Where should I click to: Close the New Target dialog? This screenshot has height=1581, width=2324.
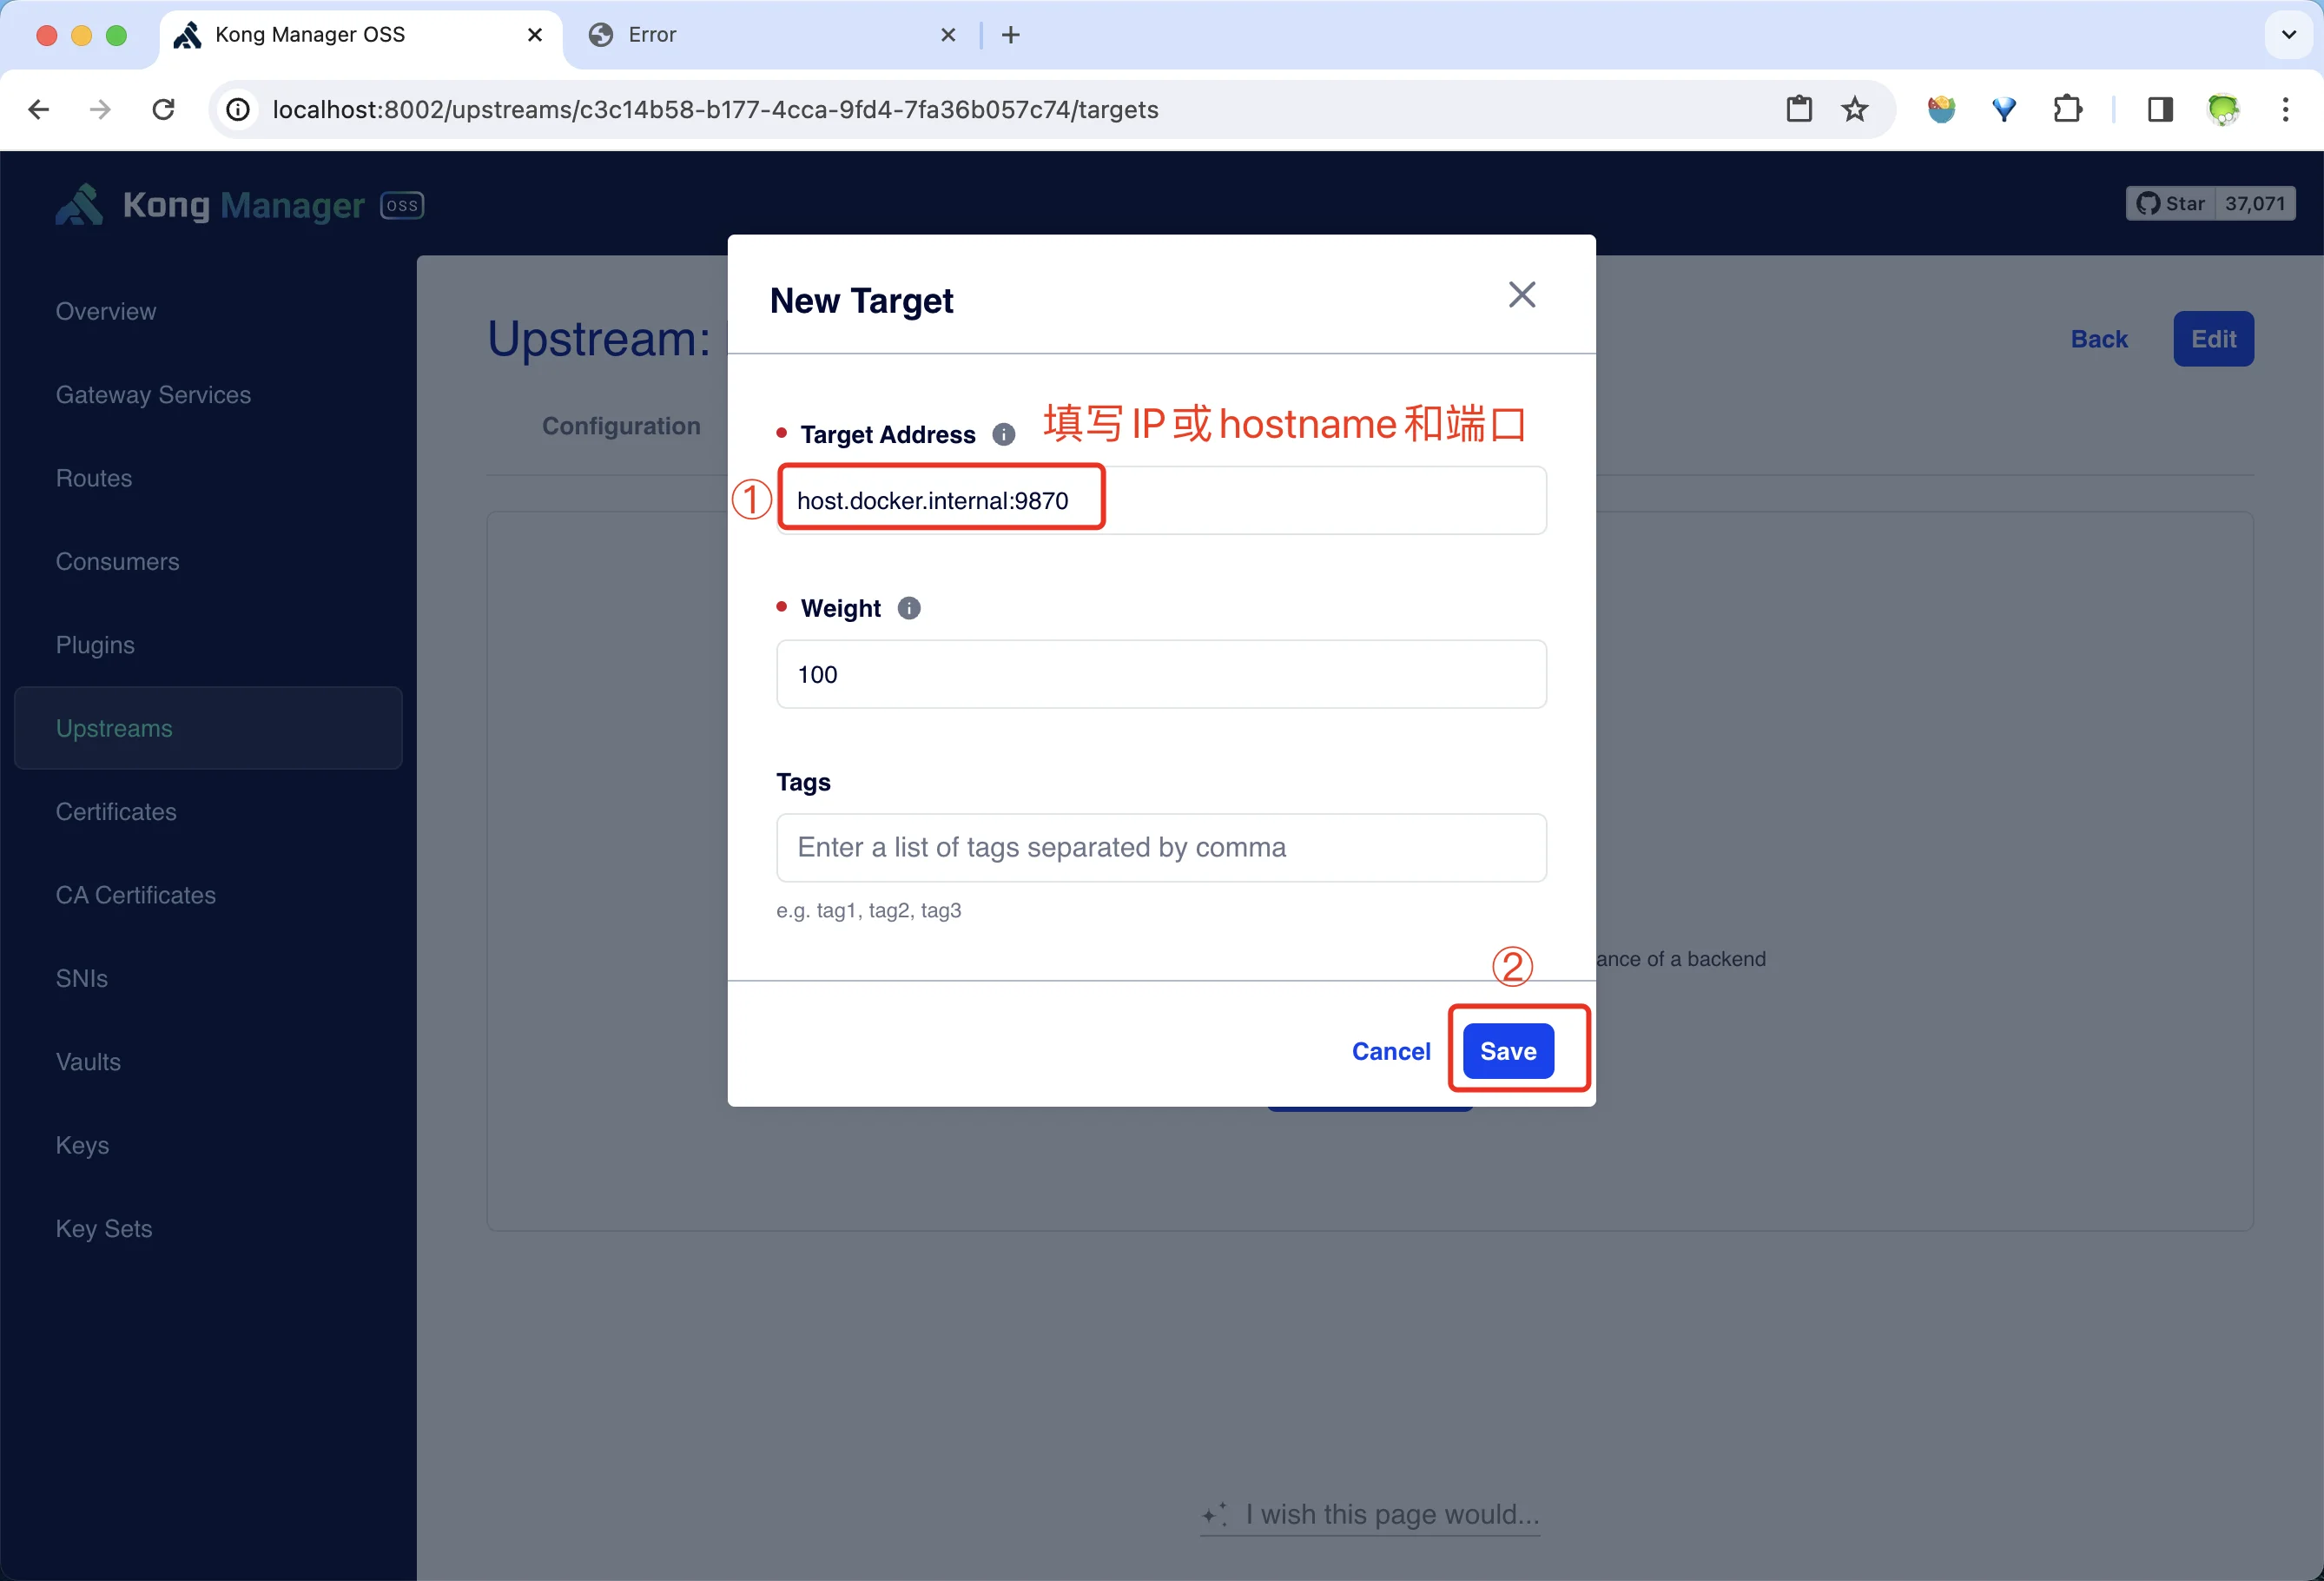pos(1521,295)
